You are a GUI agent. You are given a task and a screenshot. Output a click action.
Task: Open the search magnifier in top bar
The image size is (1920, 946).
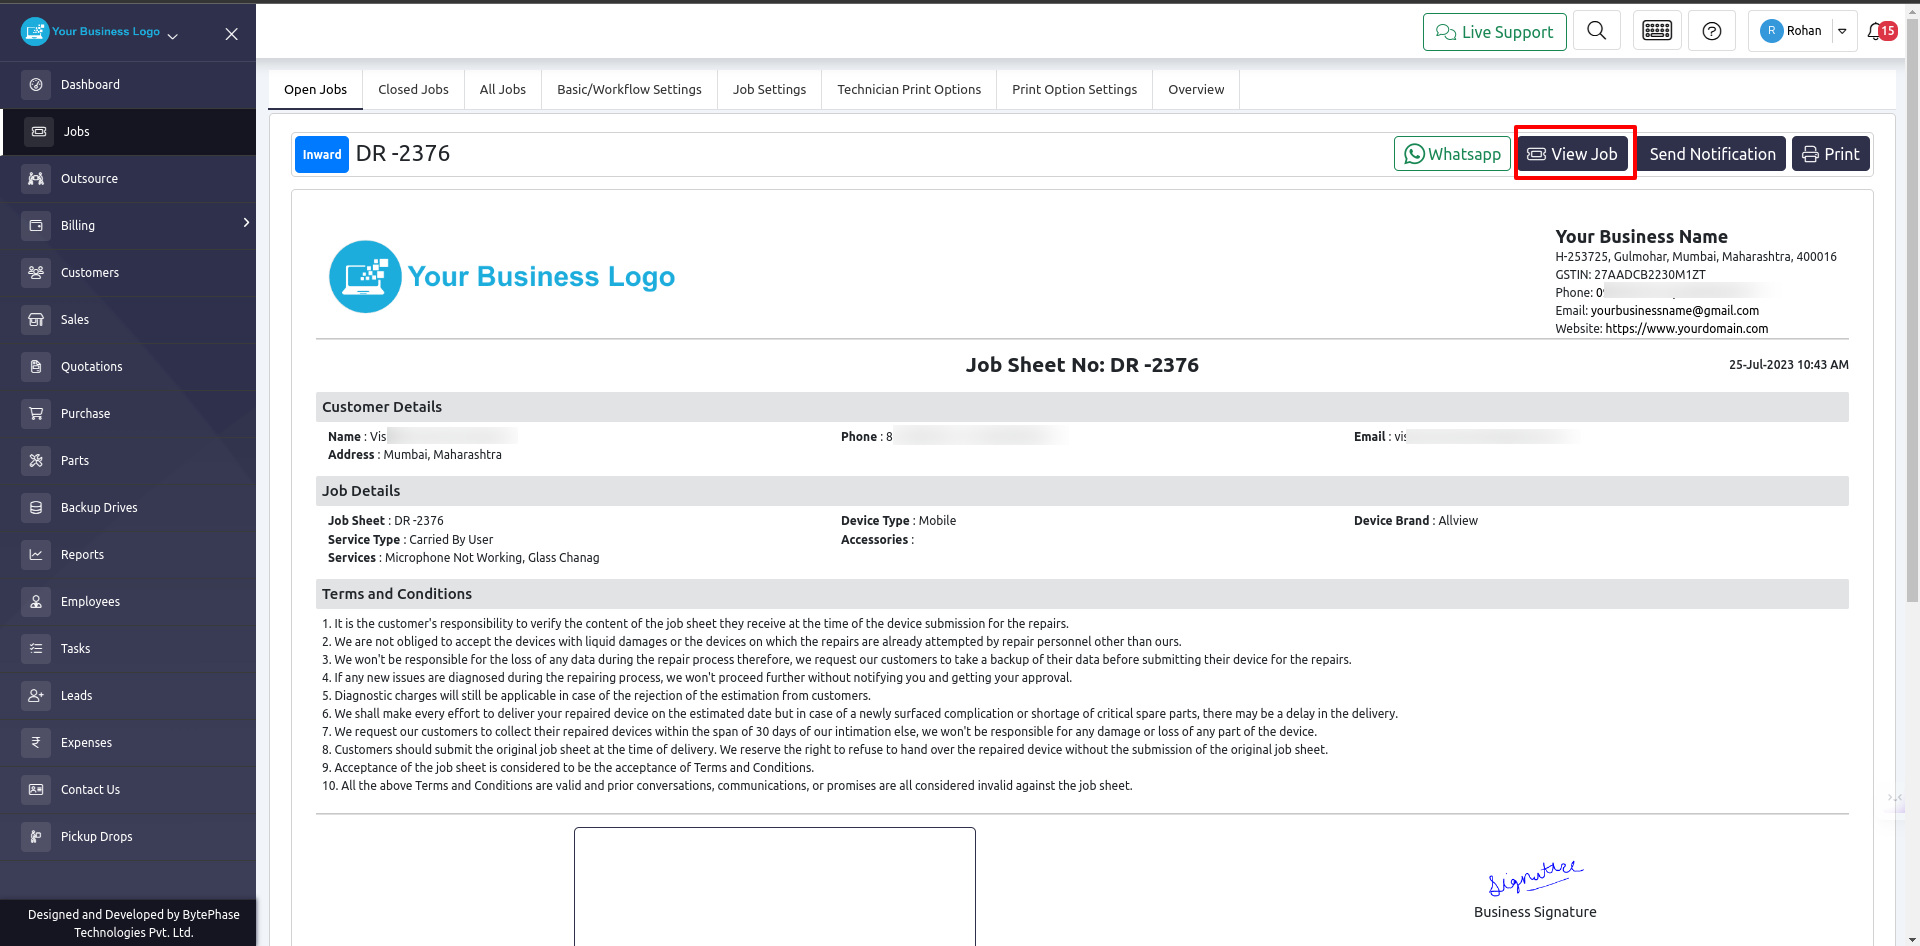(x=1597, y=31)
